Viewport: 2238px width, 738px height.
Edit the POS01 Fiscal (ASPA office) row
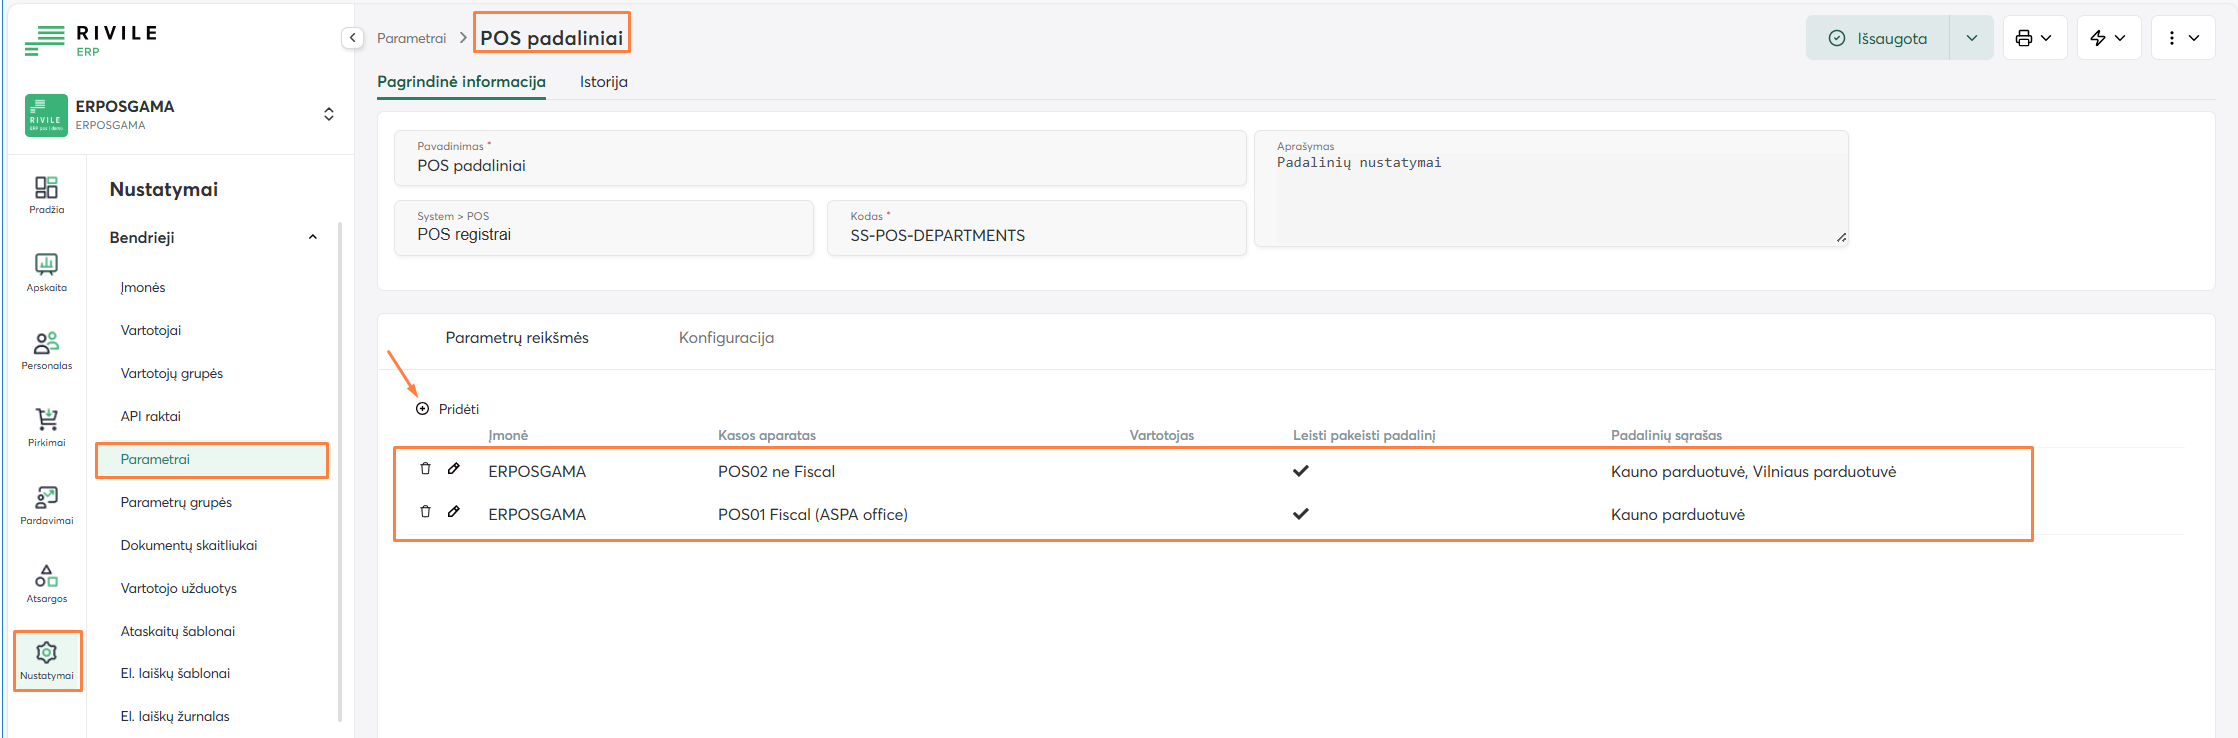454,512
